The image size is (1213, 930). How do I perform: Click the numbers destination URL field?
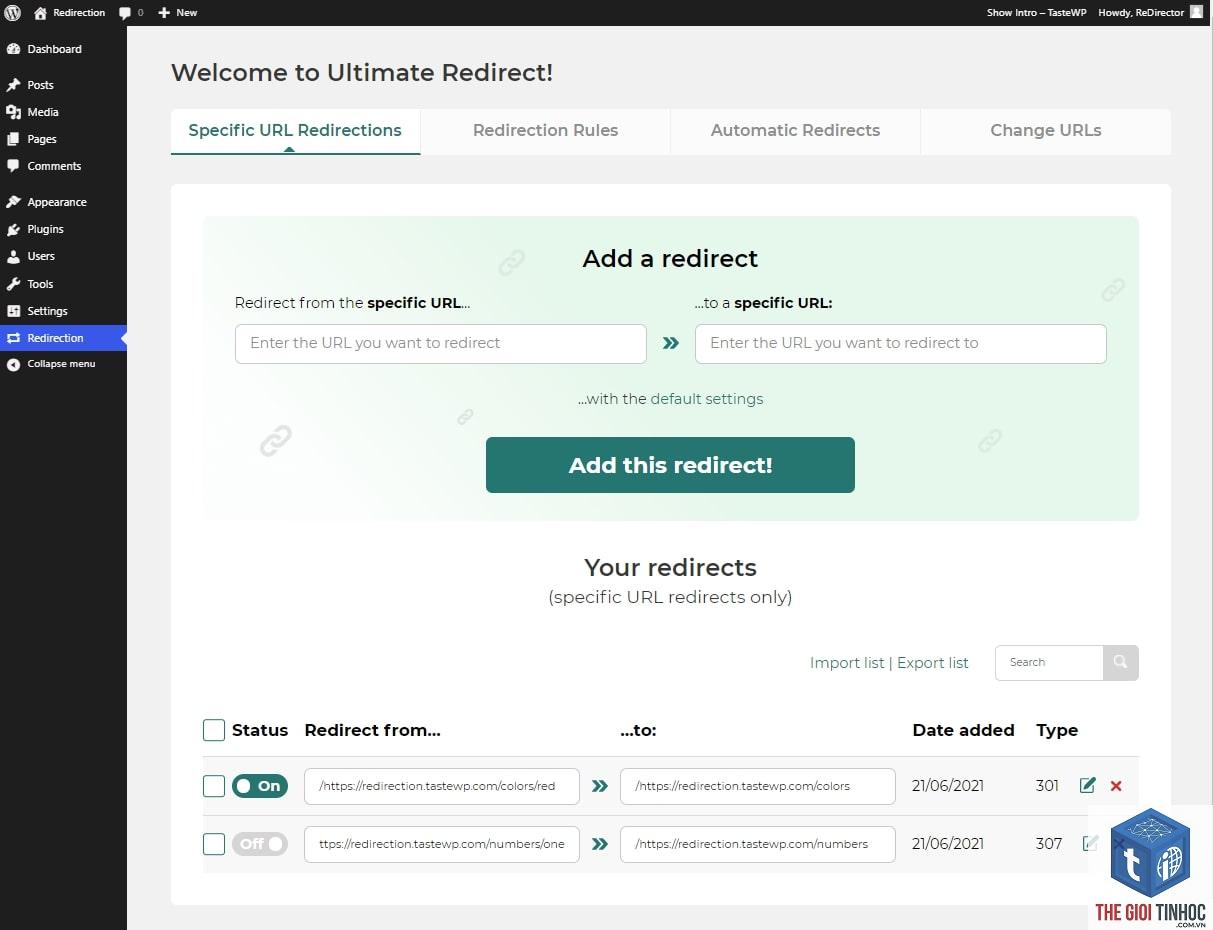758,844
